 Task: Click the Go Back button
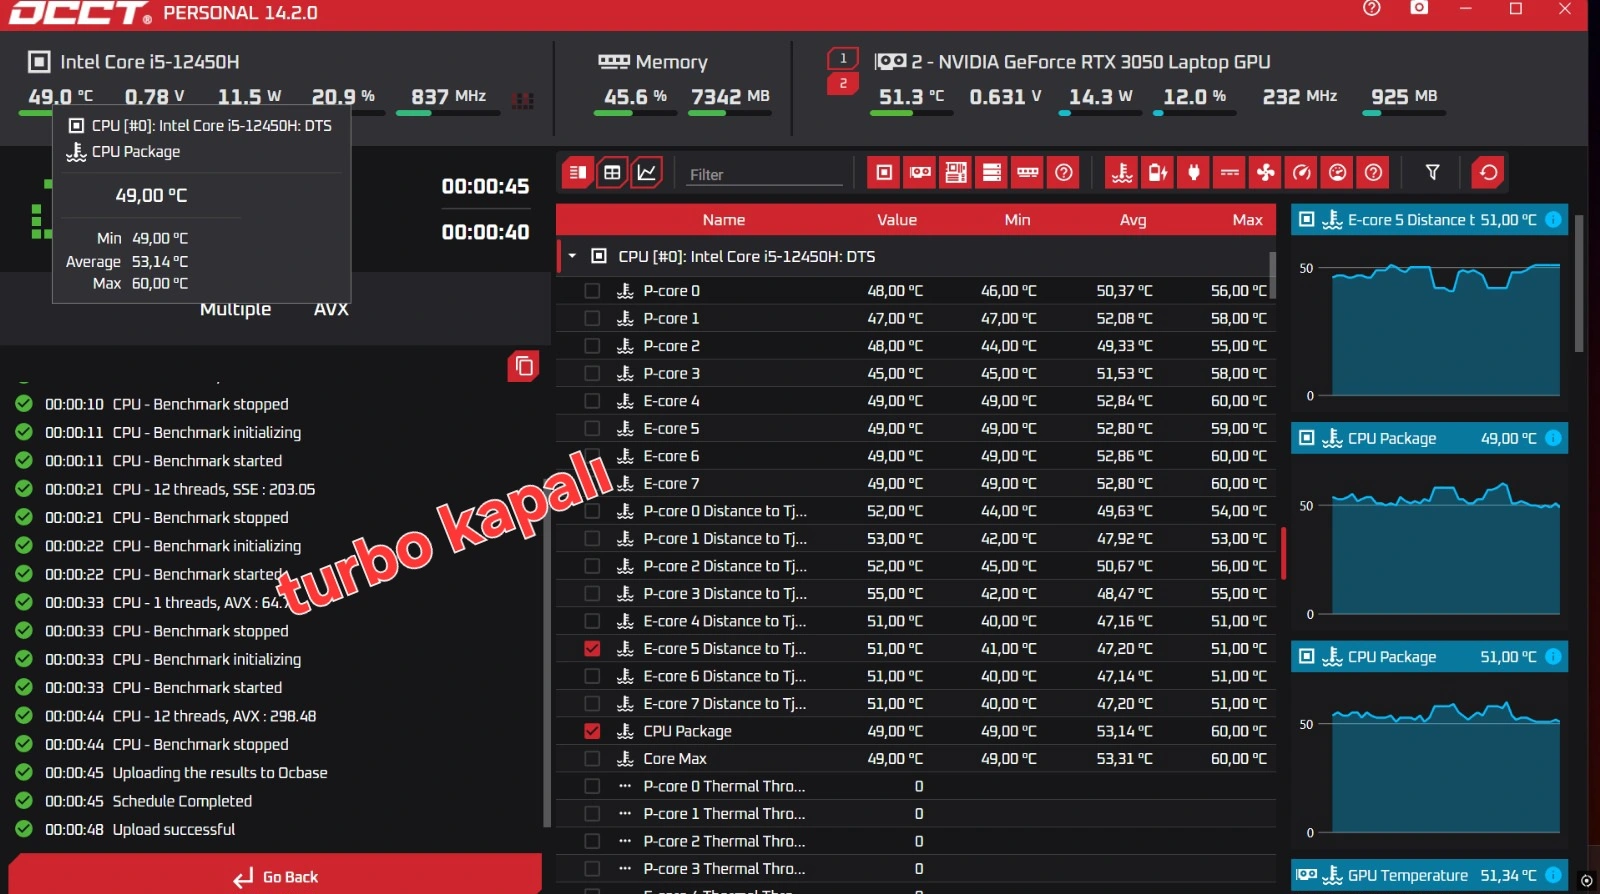coord(276,875)
